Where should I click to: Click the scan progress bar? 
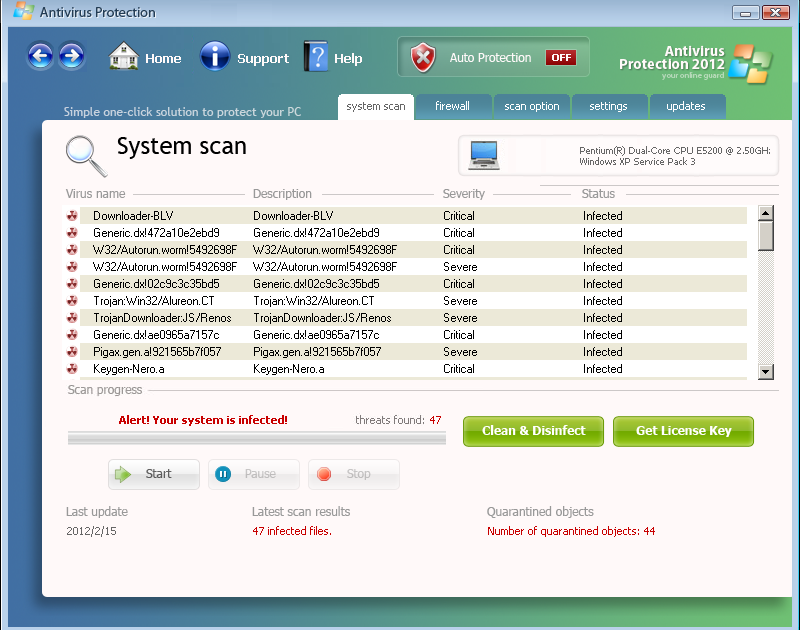tap(257, 438)
